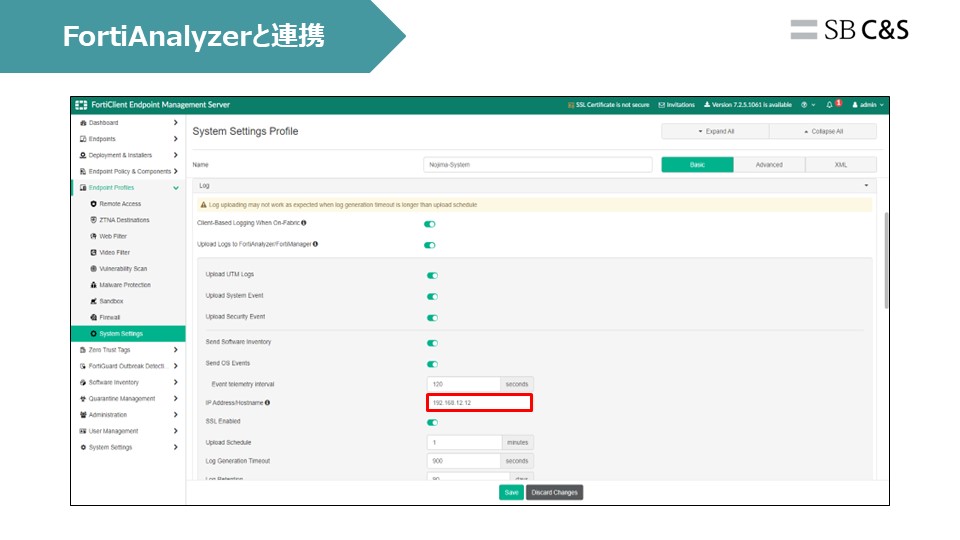Click the Sandbox icon
This screenshot has width=960, height=540.
[x=94, y=301]
